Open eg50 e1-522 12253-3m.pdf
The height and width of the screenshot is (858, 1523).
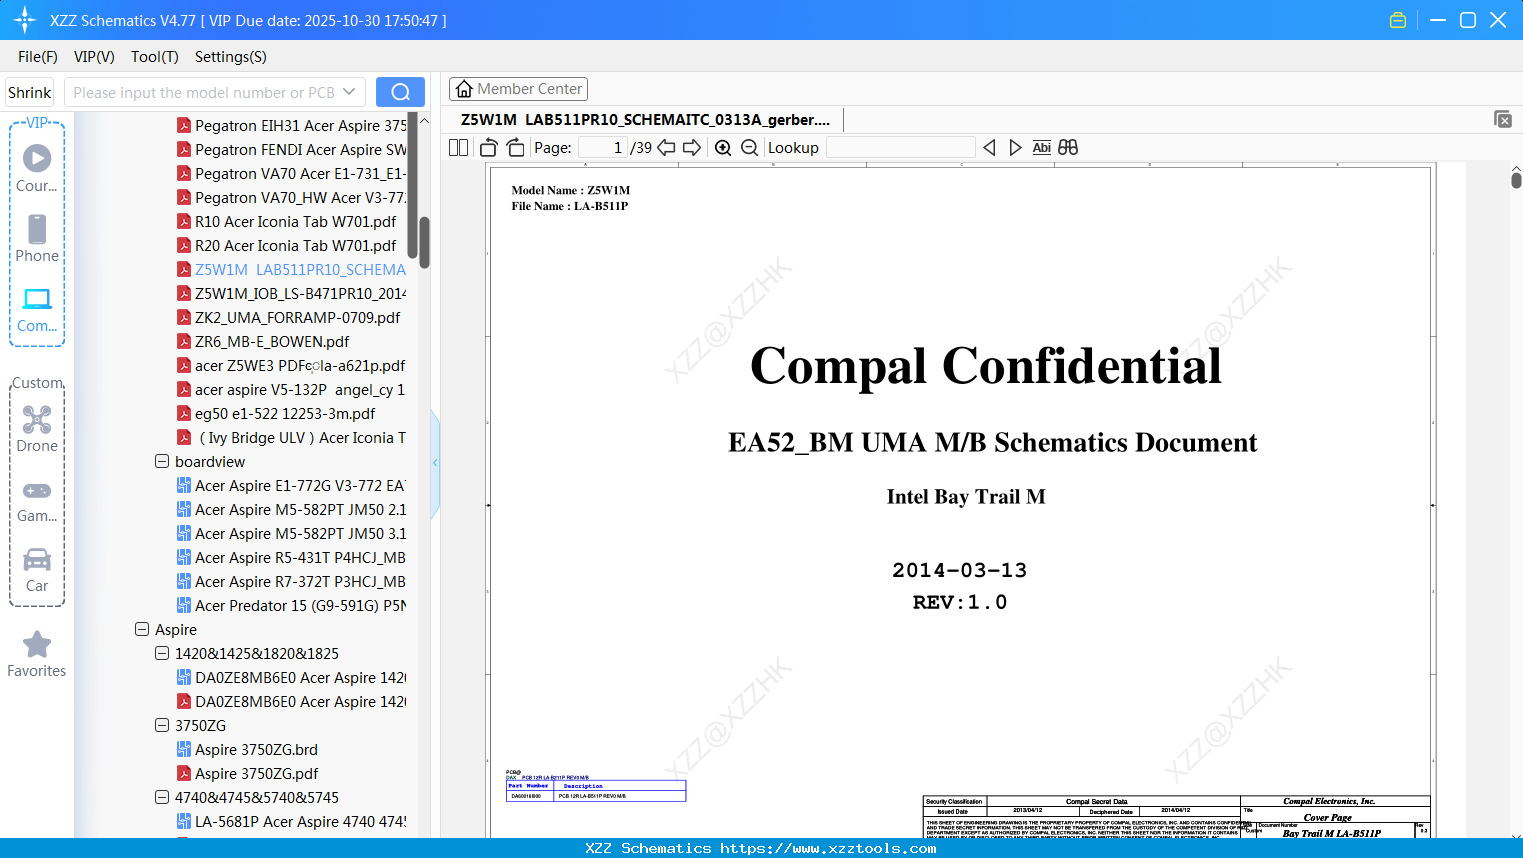pos(277,414)
